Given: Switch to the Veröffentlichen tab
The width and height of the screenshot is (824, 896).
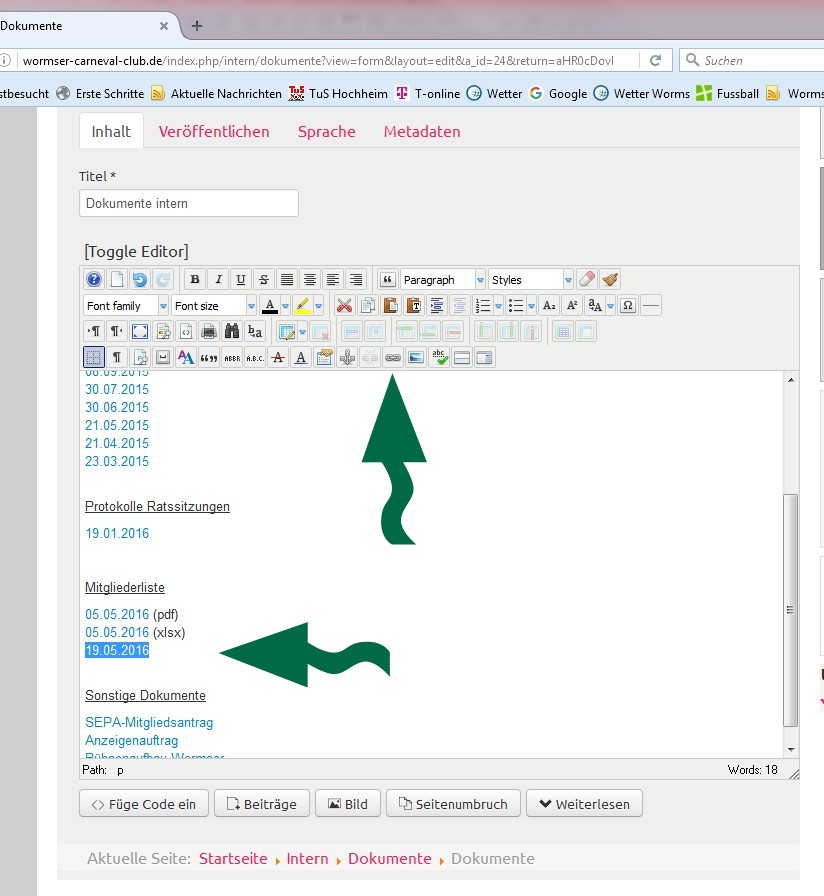Looking at the screenshot, I should click(214, 132).
